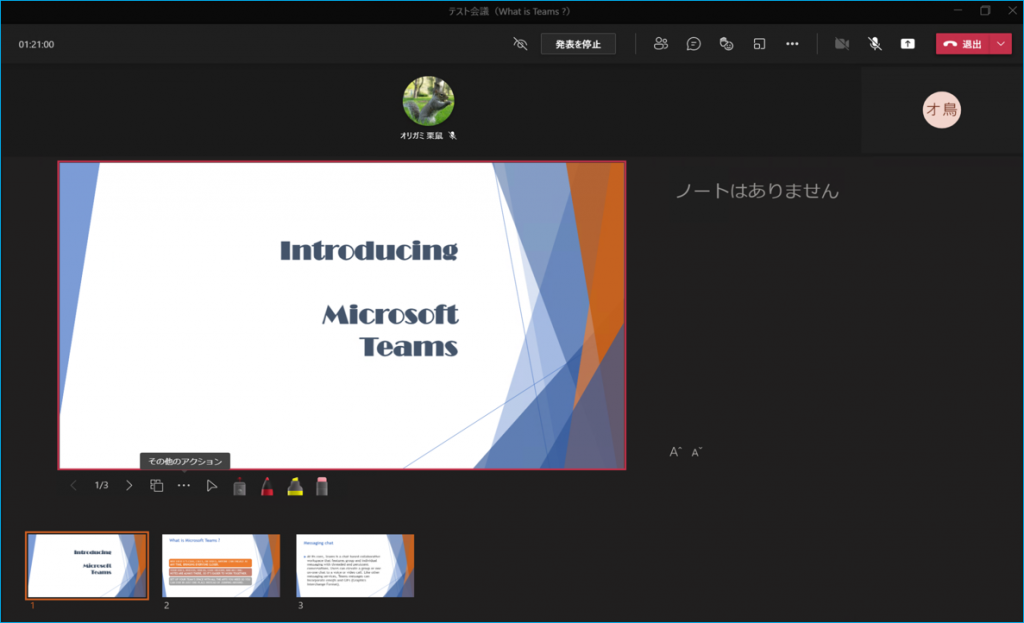This screenshot has width=1024, height=623.
Task: Click the red 退出 leave button
Action: [963, 44]
